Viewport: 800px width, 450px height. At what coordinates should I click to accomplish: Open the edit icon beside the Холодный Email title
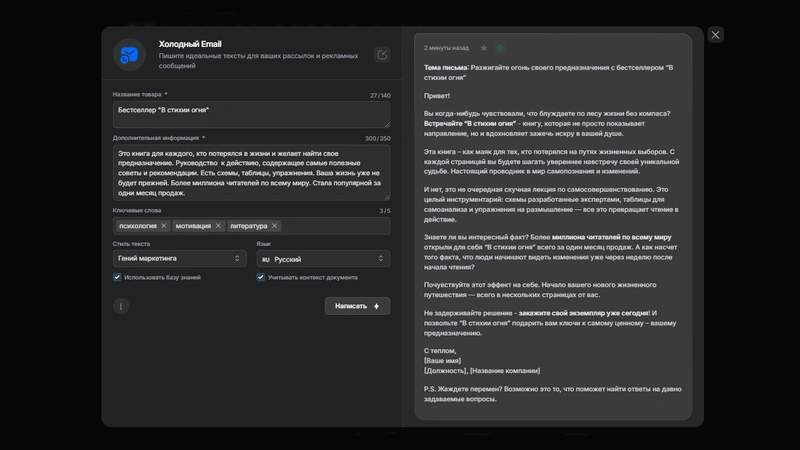(382, 55)
